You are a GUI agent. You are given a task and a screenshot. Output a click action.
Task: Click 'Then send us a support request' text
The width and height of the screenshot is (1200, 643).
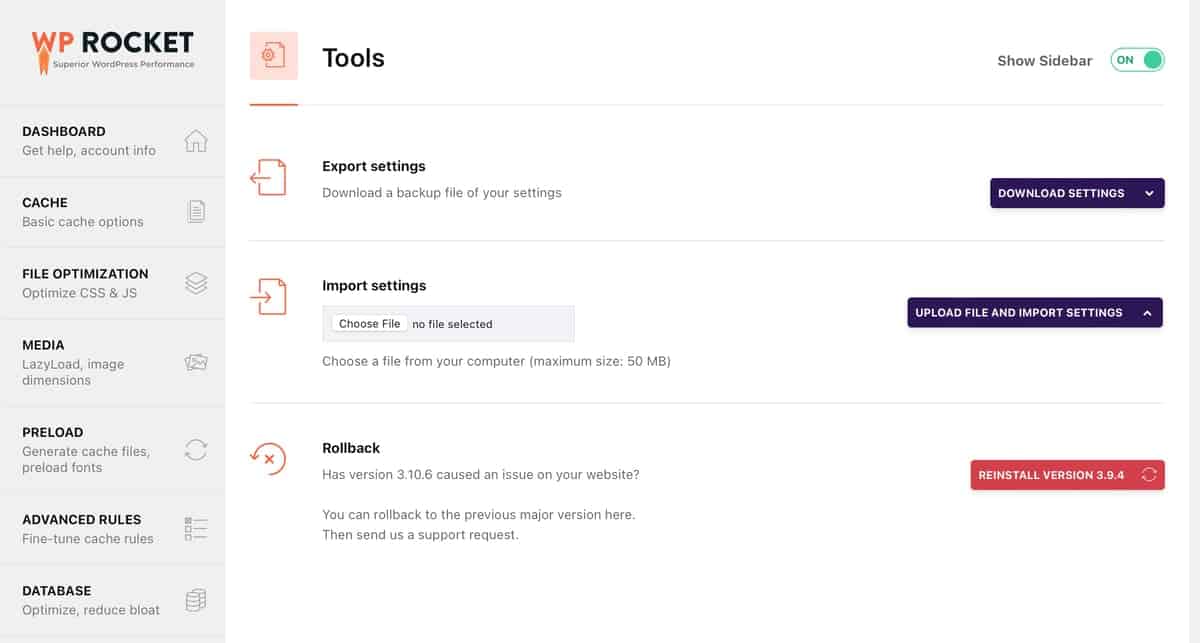click(x=420, y=535)
